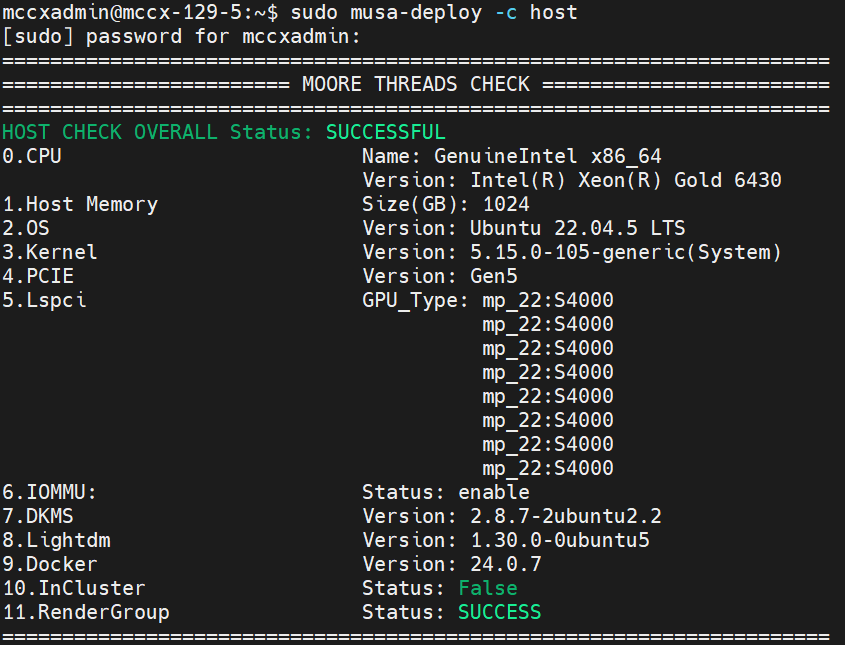Click the '9.Docker' row label
This screenshot has width=845, height=645.
click(x=50, y=564)
